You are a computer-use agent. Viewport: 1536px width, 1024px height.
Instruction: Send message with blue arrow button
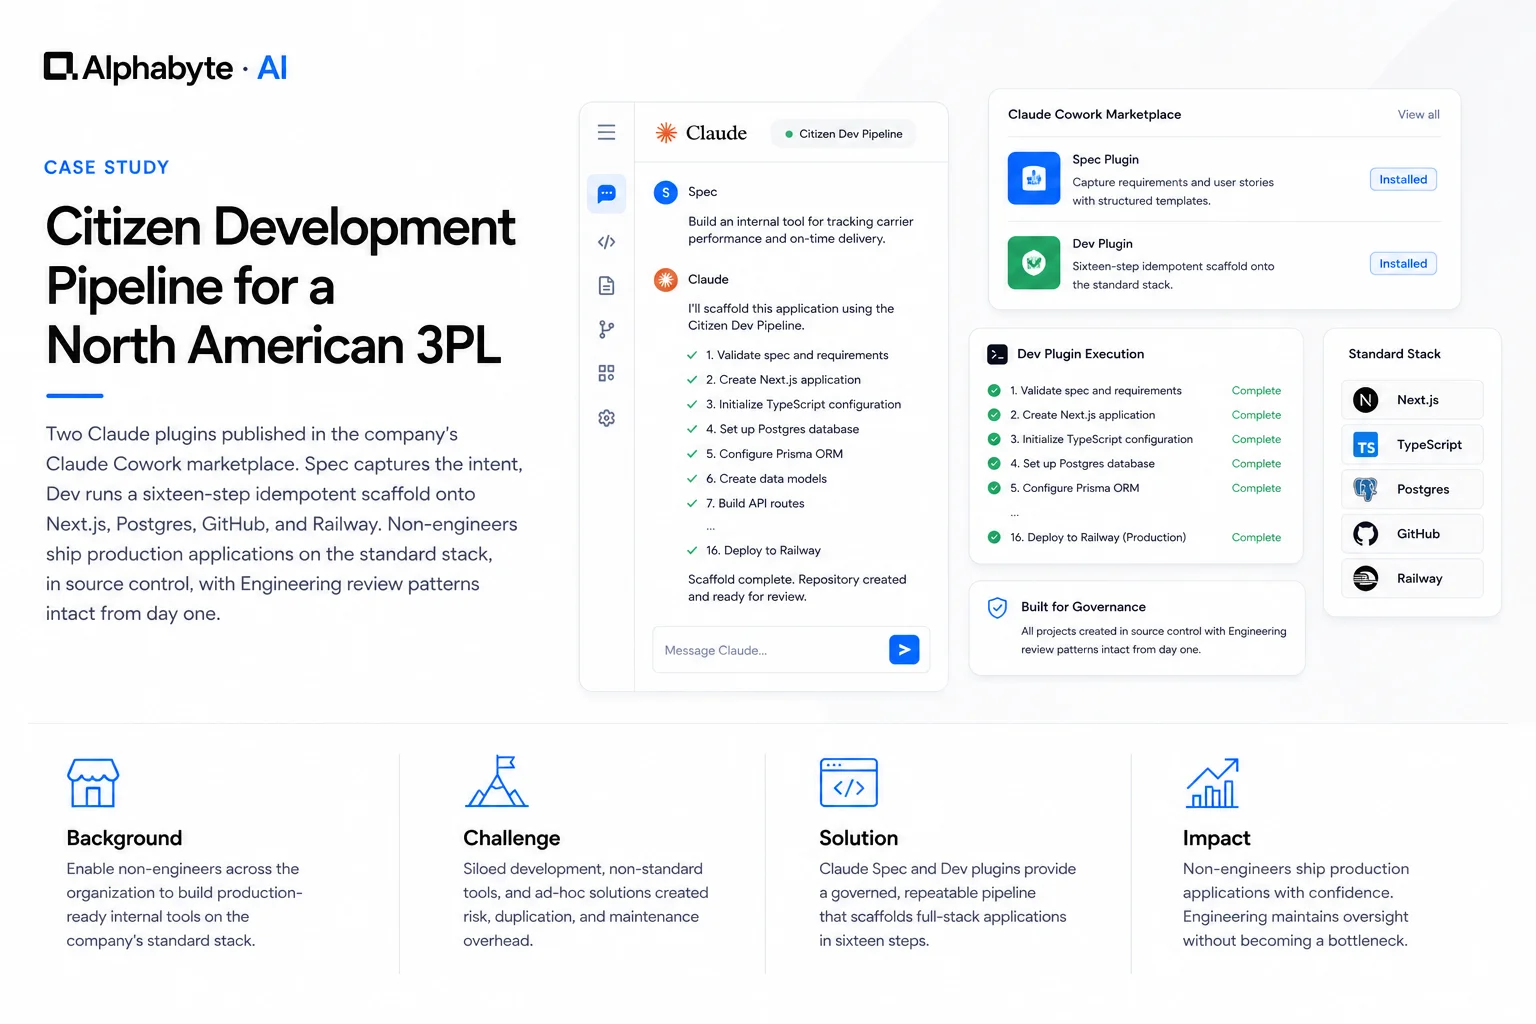coord(904,650)
